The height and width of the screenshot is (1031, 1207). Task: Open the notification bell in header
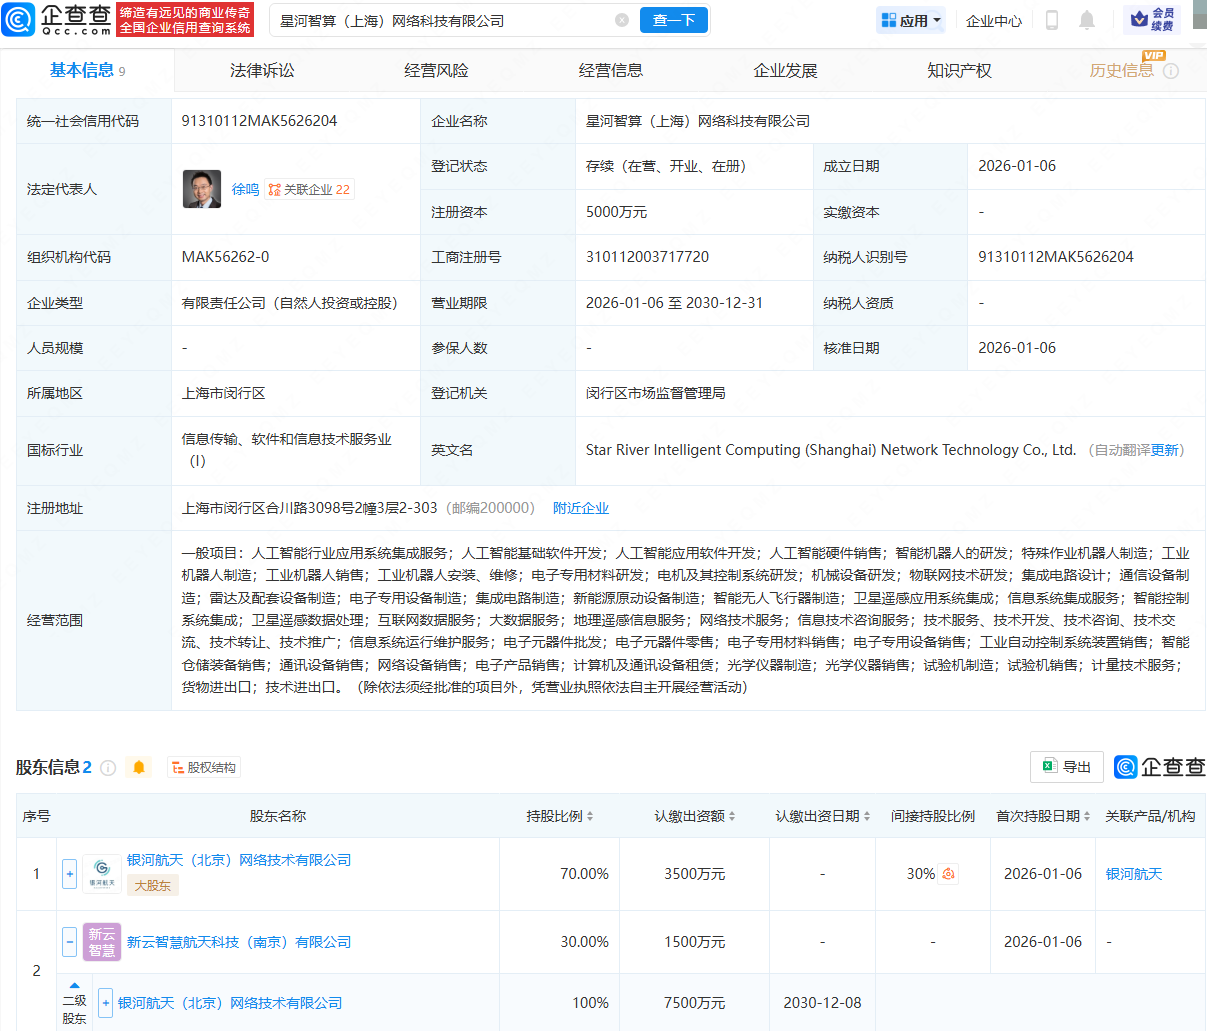pos(1087,20)
